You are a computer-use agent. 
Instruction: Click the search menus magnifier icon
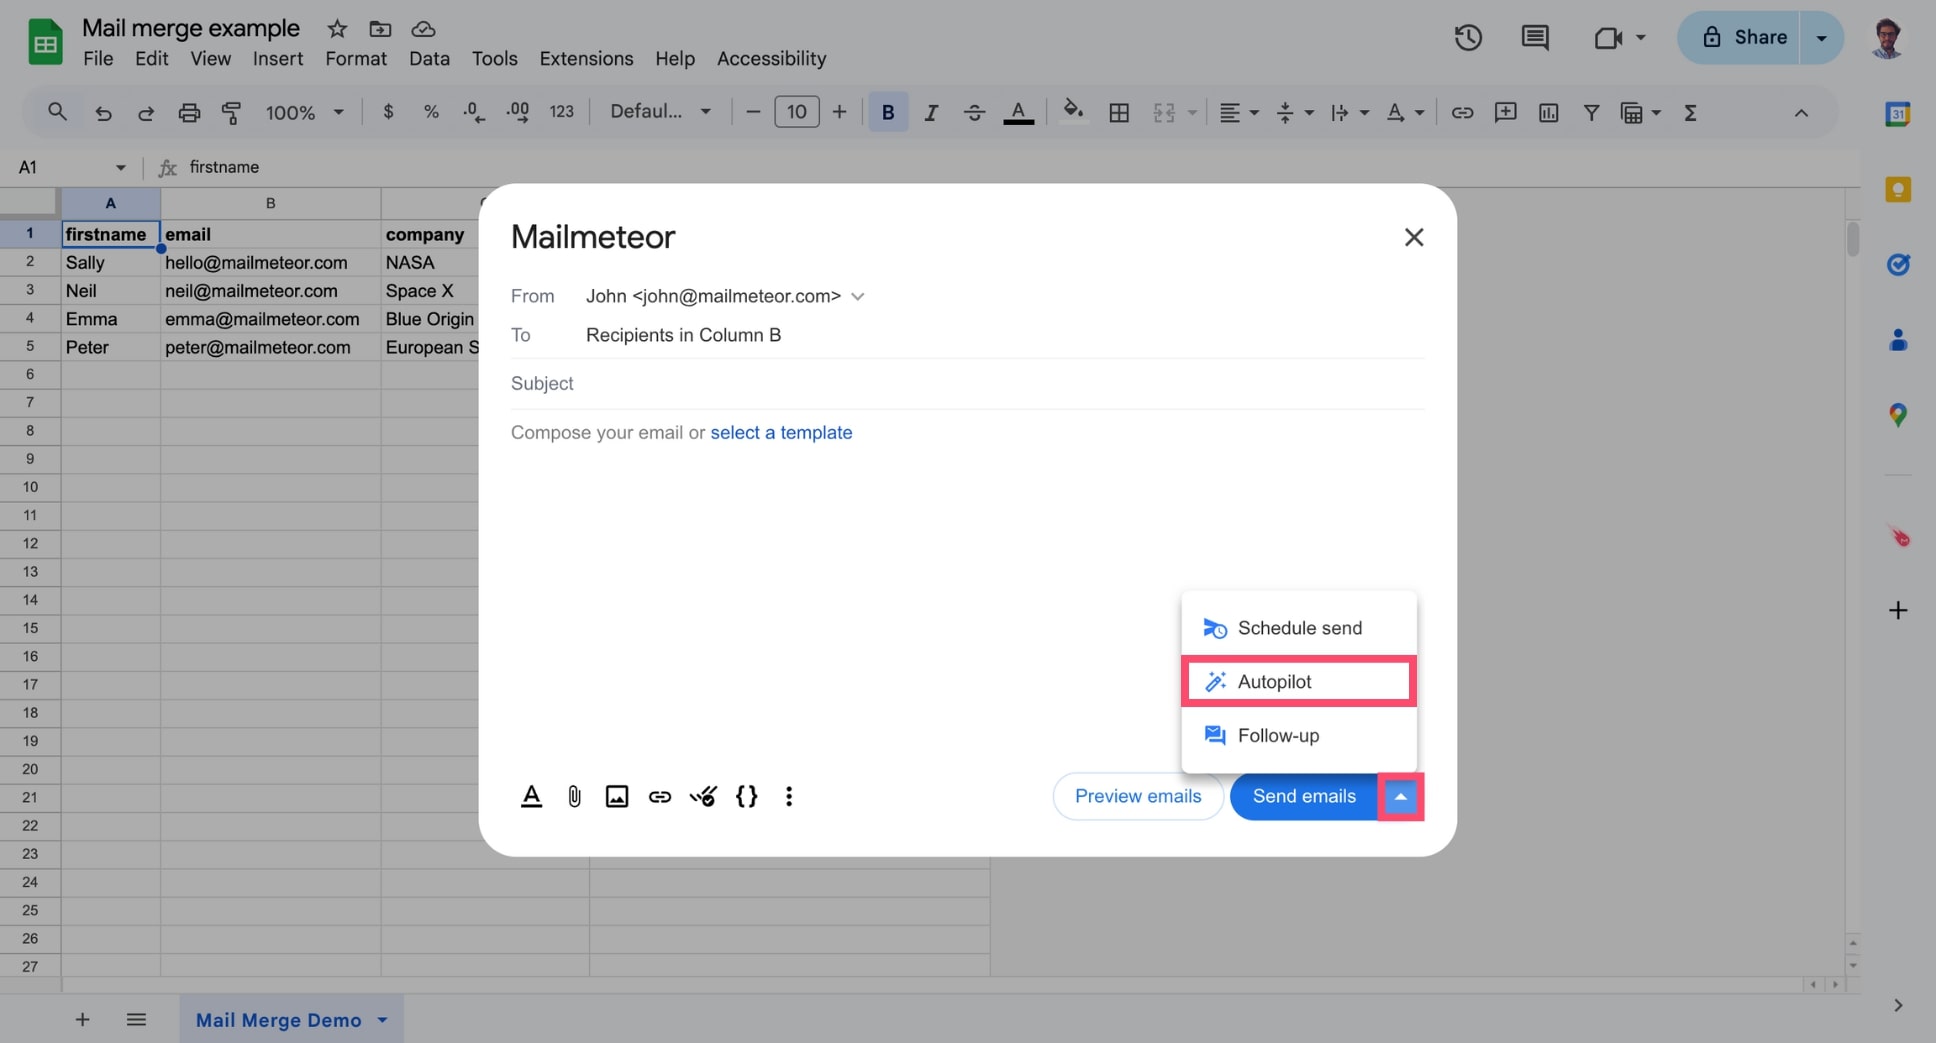57,112
